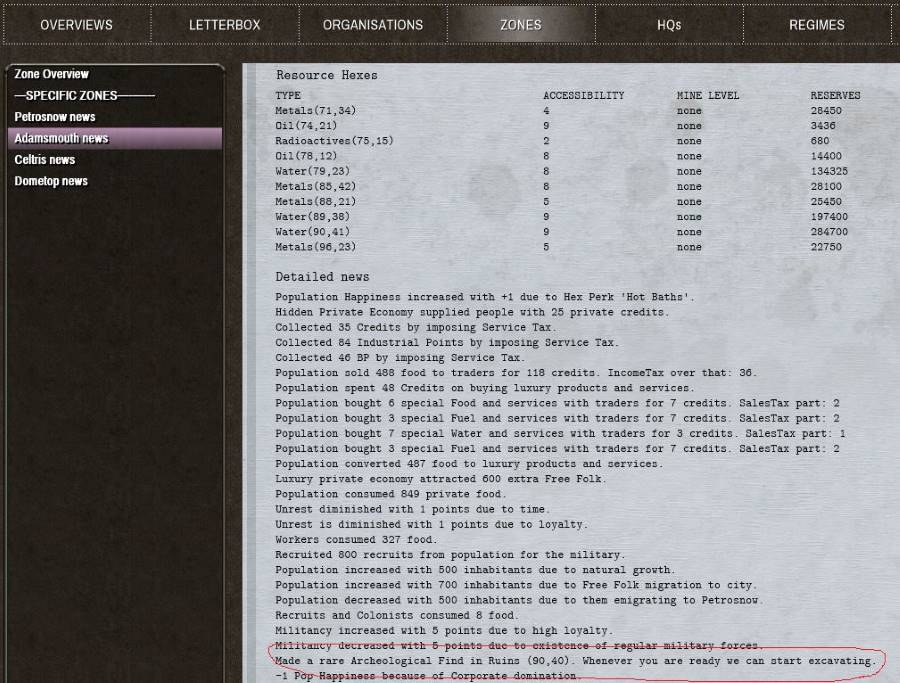Click 'emigrating to Petrosnow' news line
This screenshot has width=900, height=683.
(x=519, y=600)
